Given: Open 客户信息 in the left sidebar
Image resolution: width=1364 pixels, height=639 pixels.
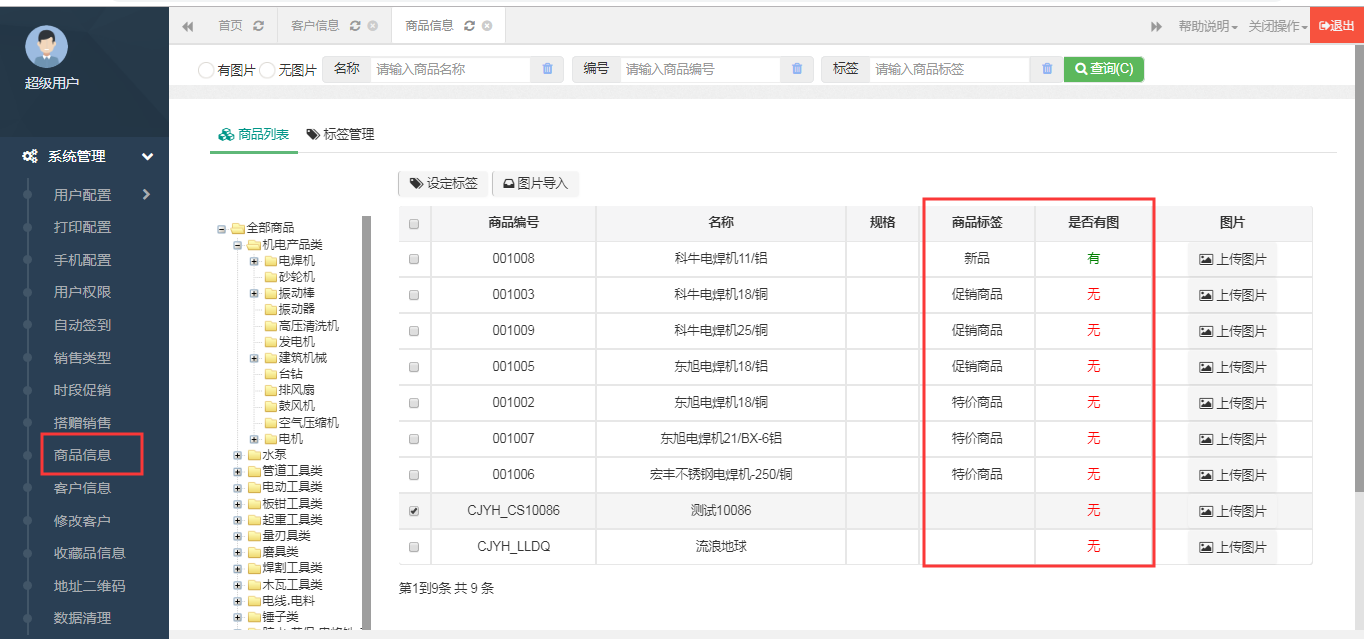Looking at the screenshot, I should coord(82,488).
